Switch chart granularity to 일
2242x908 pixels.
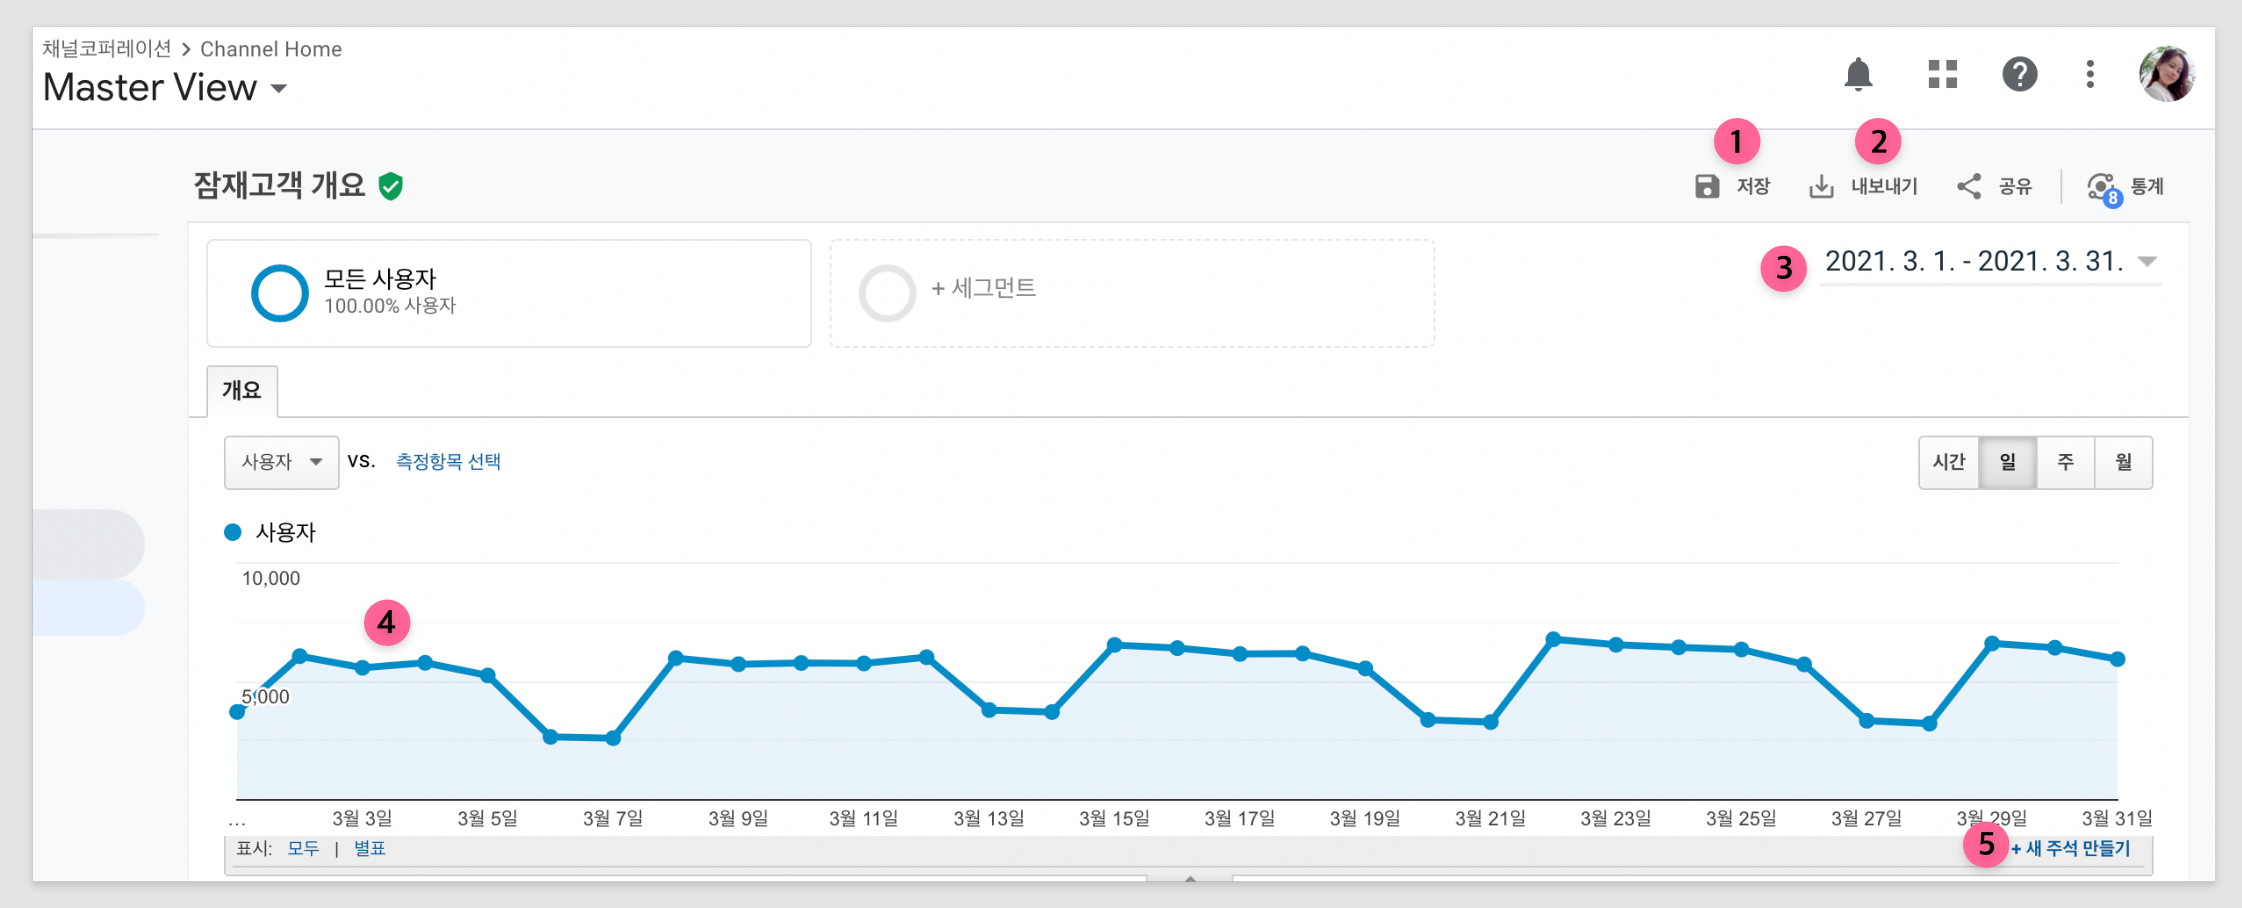(2008, 462)
